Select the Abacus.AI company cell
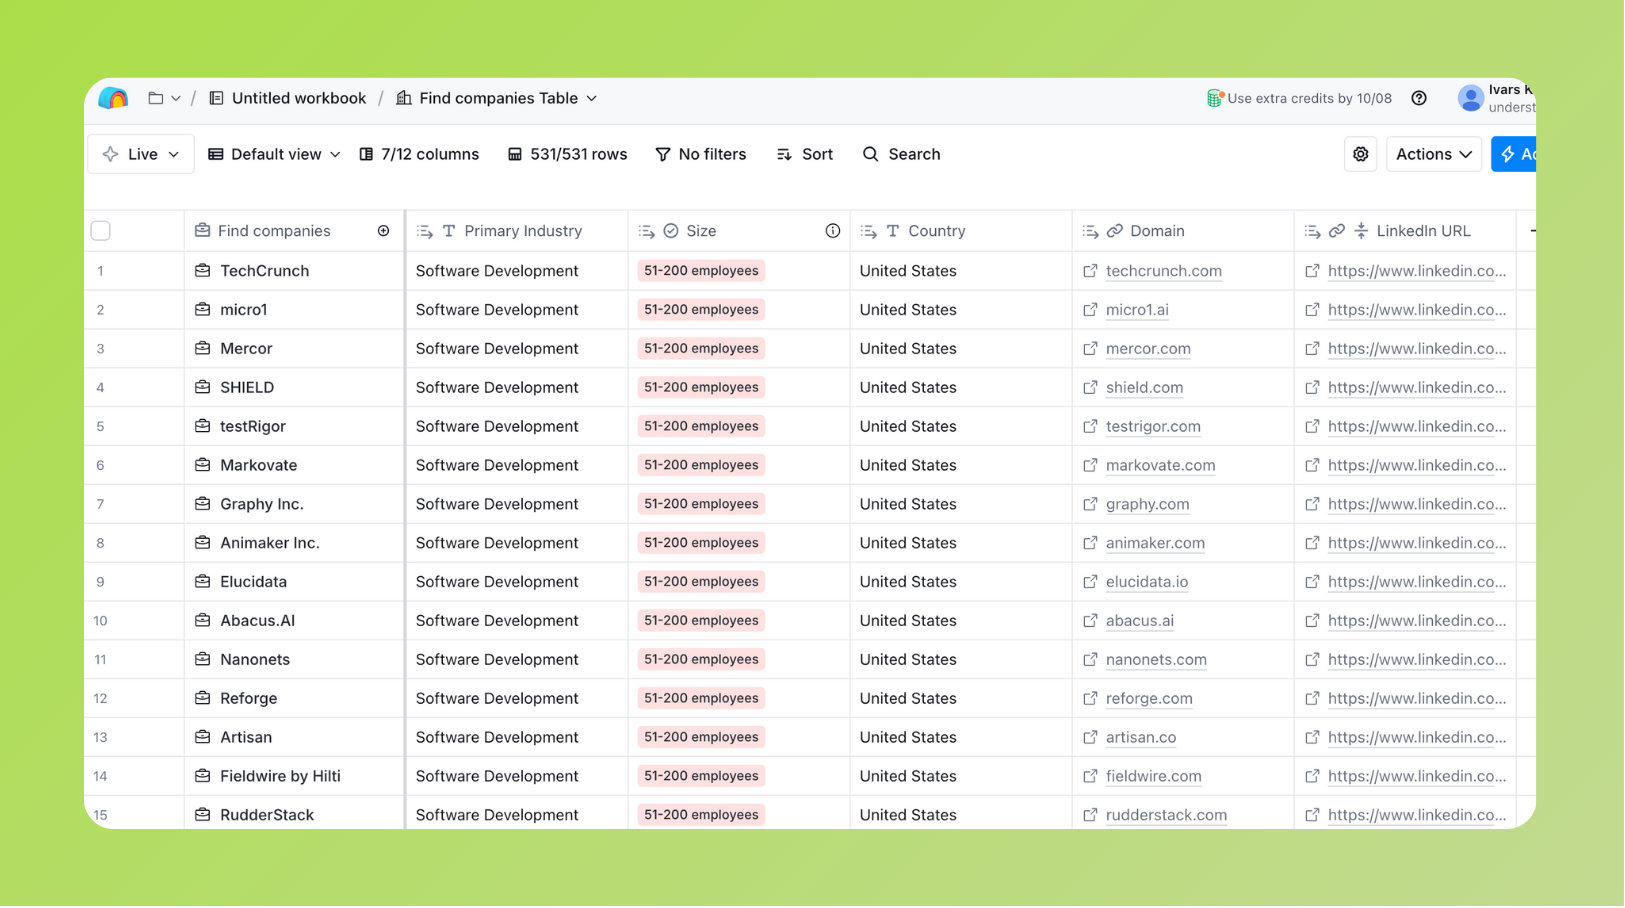Viewport: 1625px width, 908px height. pyautogui.click(x=295, y=620)
